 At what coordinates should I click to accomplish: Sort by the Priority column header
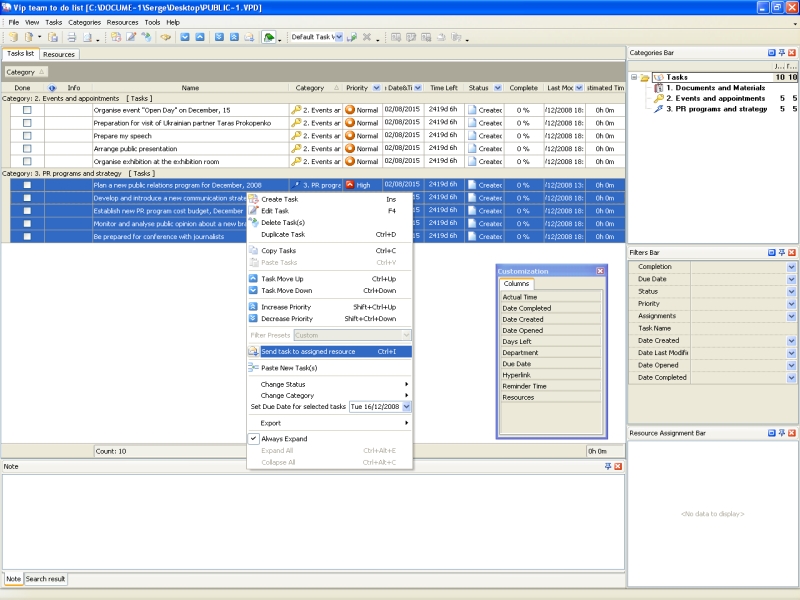357,88
